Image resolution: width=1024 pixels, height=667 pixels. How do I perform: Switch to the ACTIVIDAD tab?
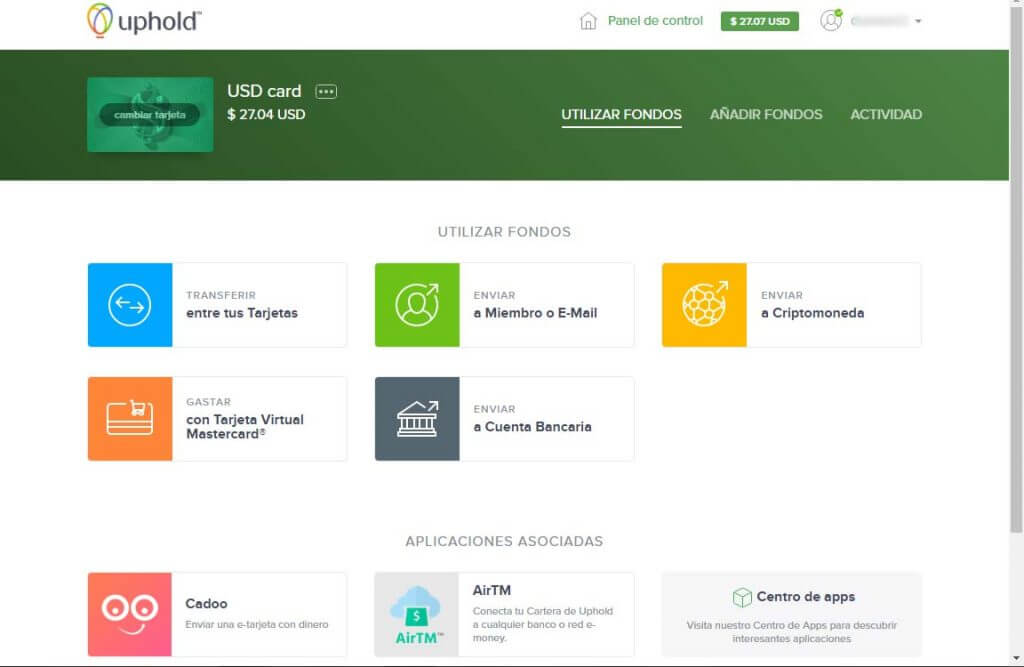tap(886, 114)
